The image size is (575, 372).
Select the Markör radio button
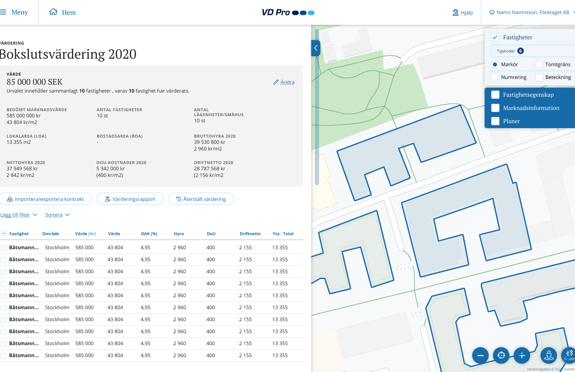[x=495, y=65]
